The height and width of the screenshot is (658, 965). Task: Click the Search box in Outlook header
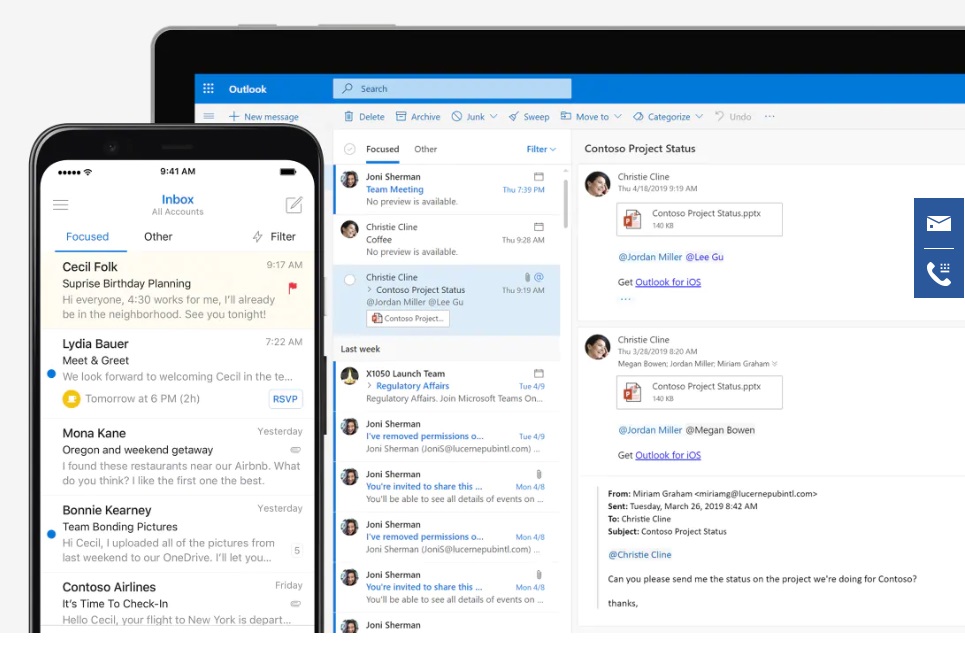pyautogui.click(x=452, y=89)
